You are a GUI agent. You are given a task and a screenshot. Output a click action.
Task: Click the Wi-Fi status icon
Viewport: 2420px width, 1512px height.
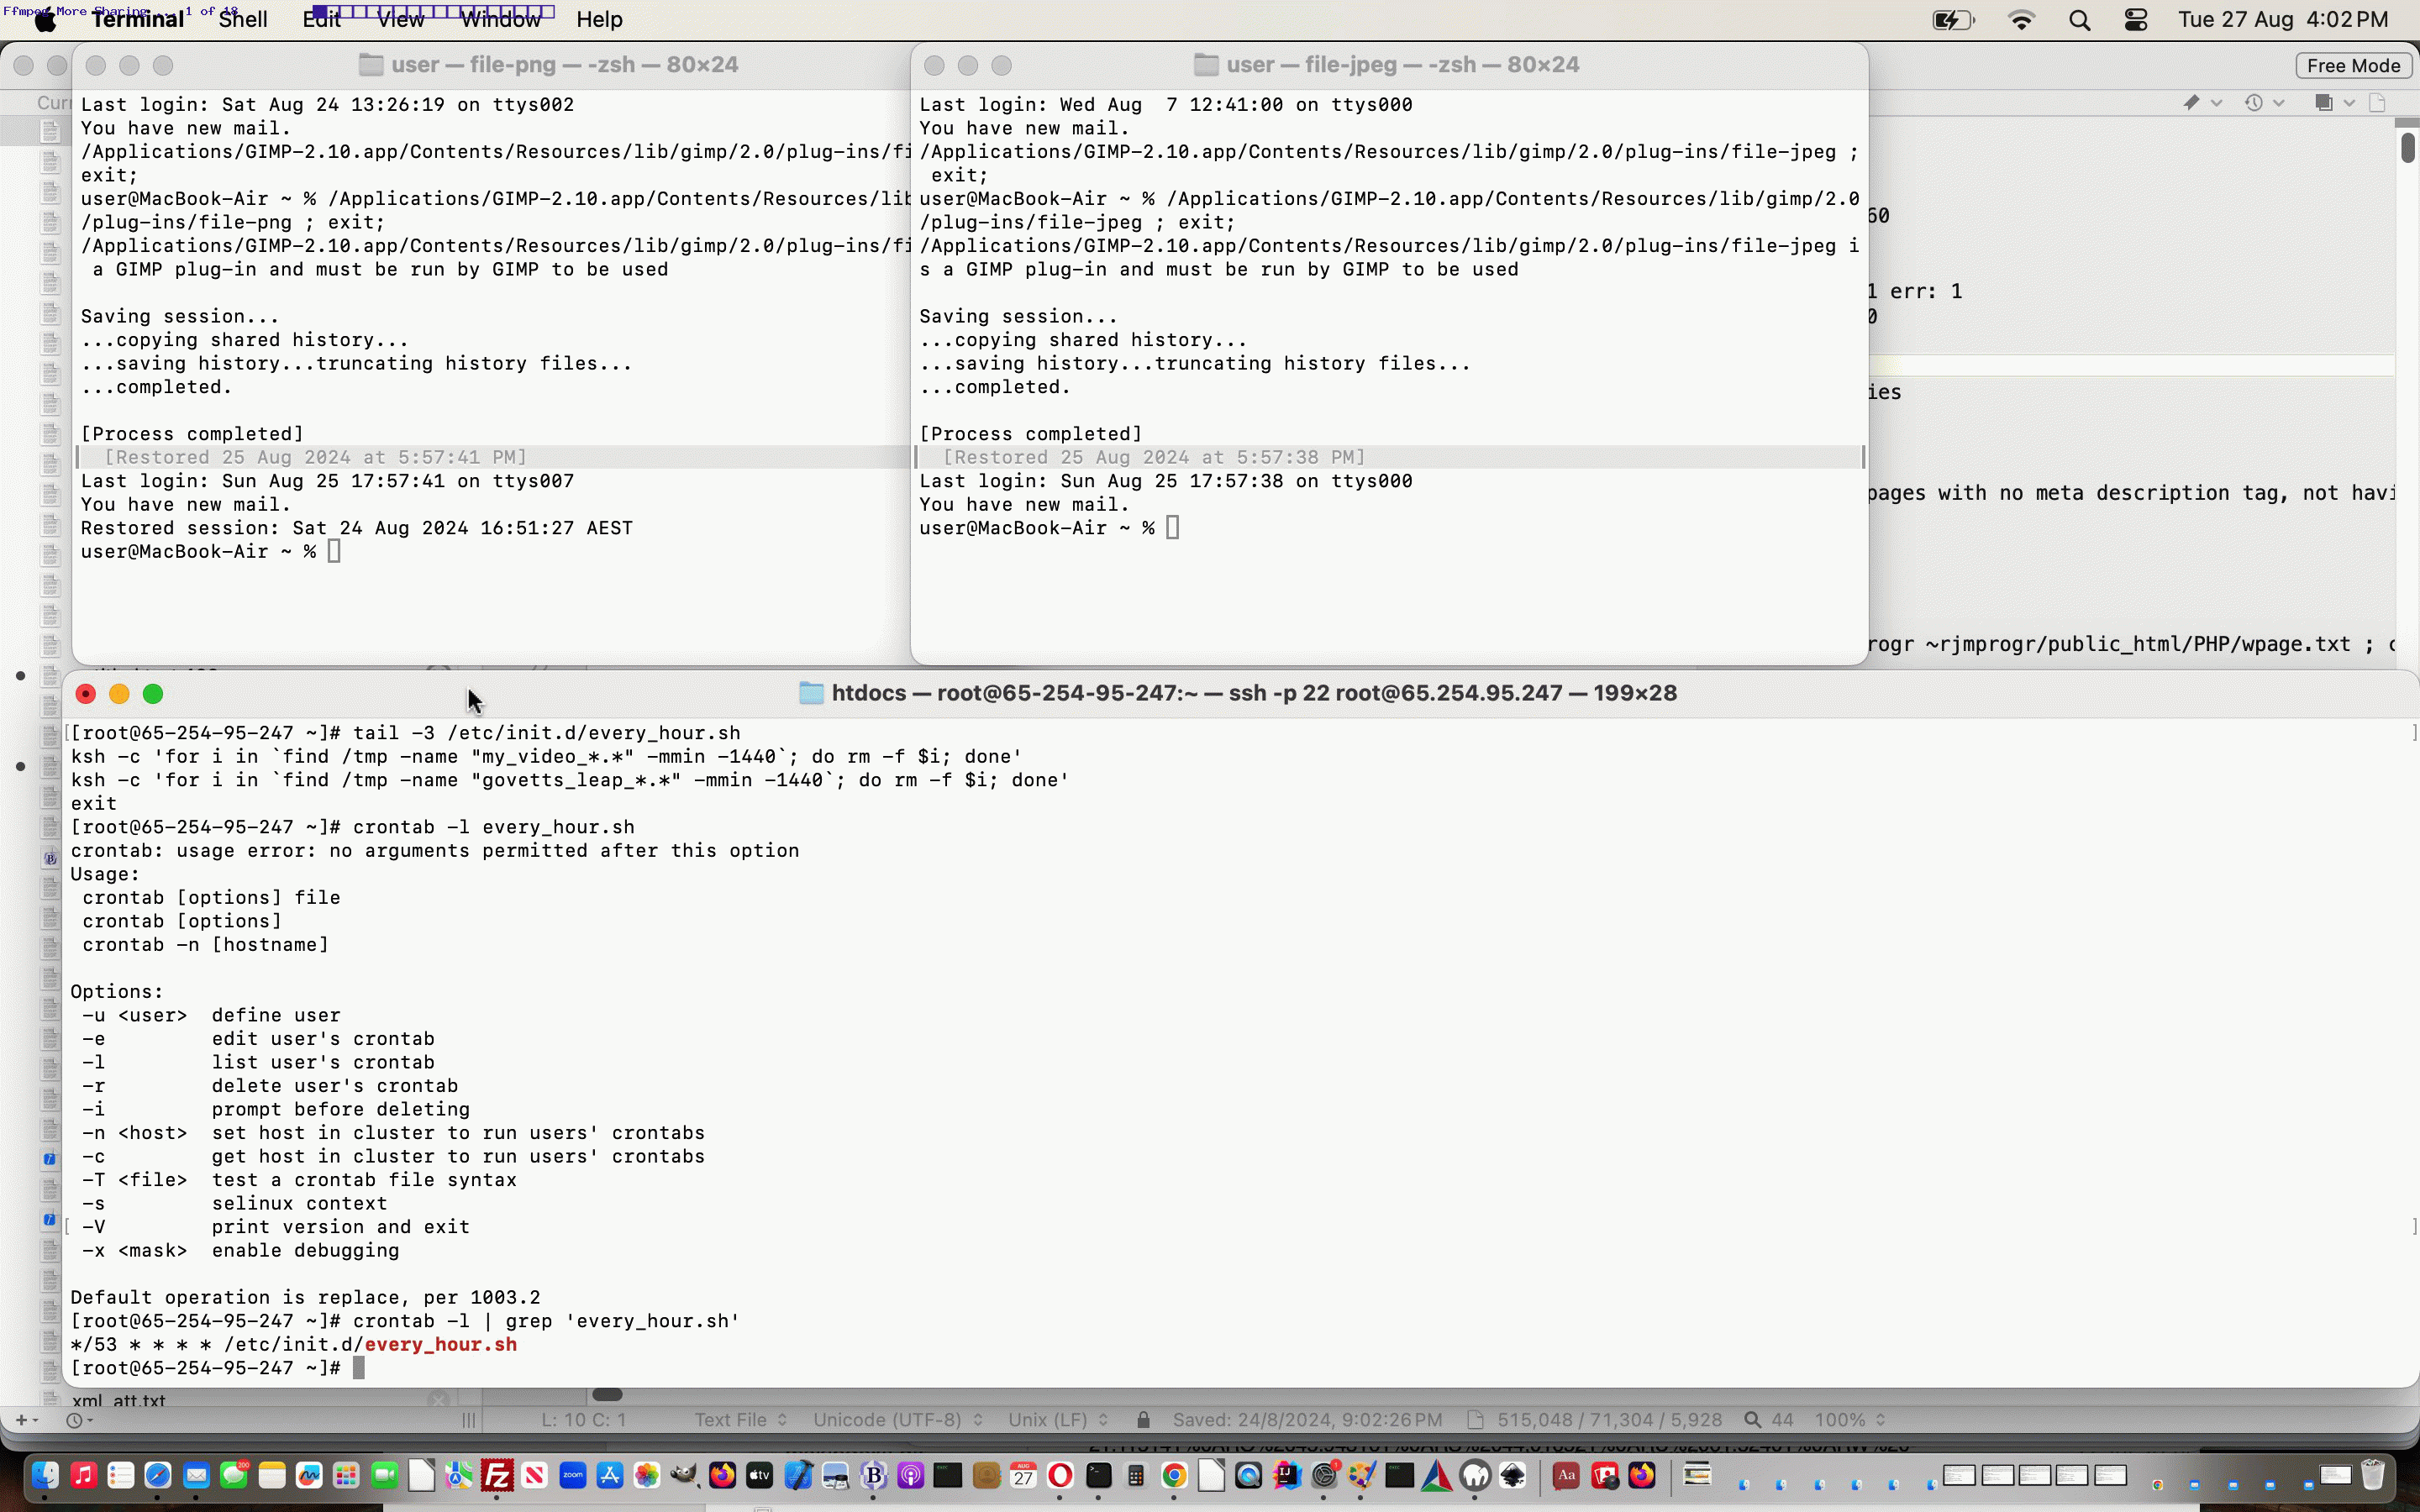[x=2021, y=20]
